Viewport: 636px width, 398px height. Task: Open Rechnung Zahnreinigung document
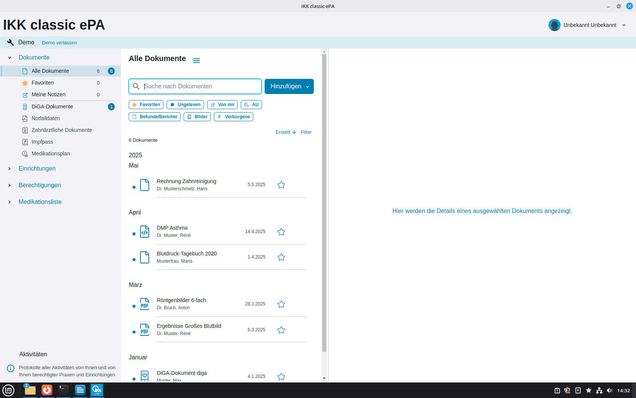(x=218, y=185)
